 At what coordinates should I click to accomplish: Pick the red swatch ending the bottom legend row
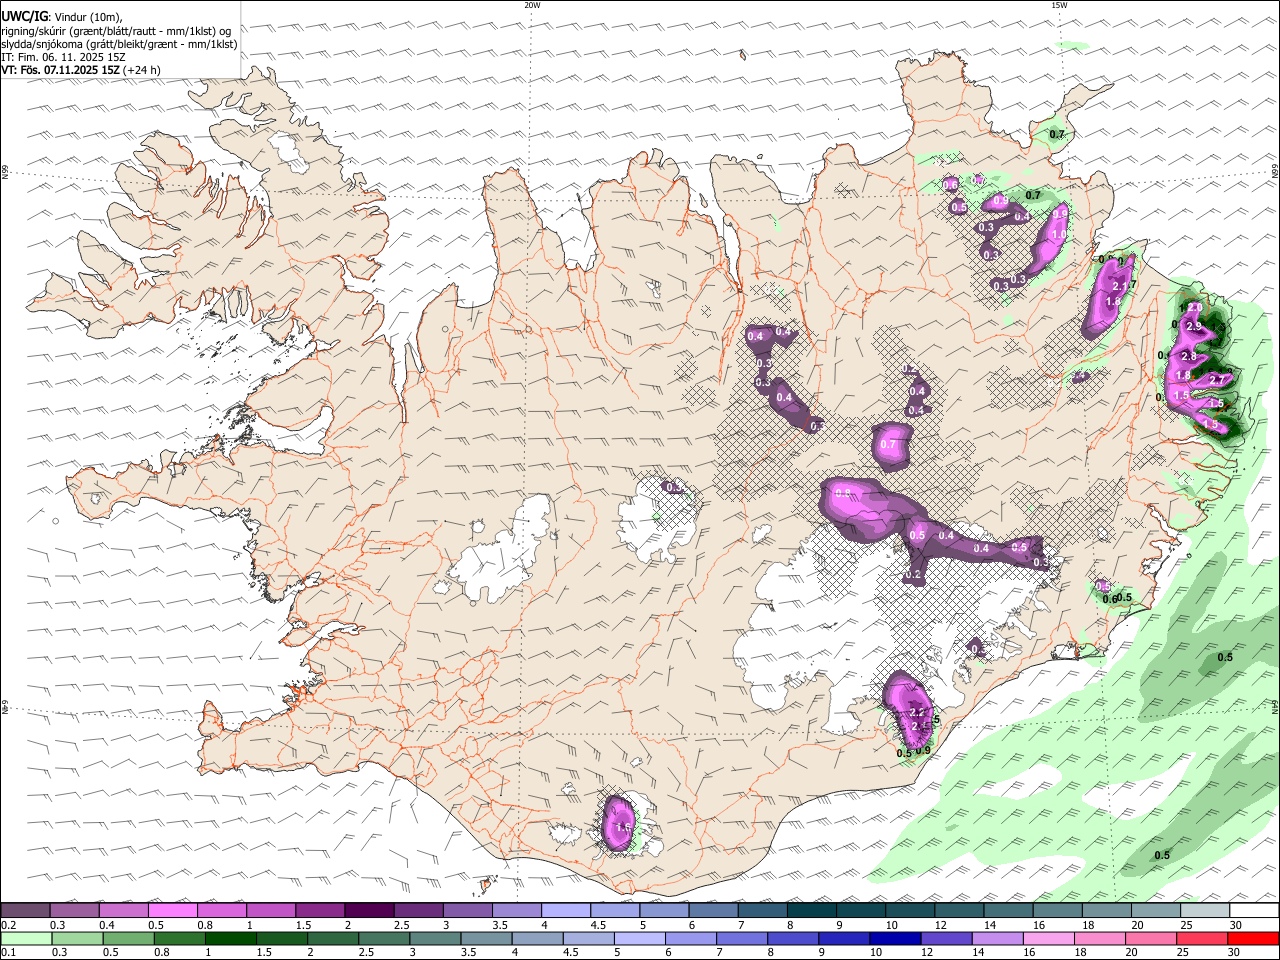click(1253, 939)
